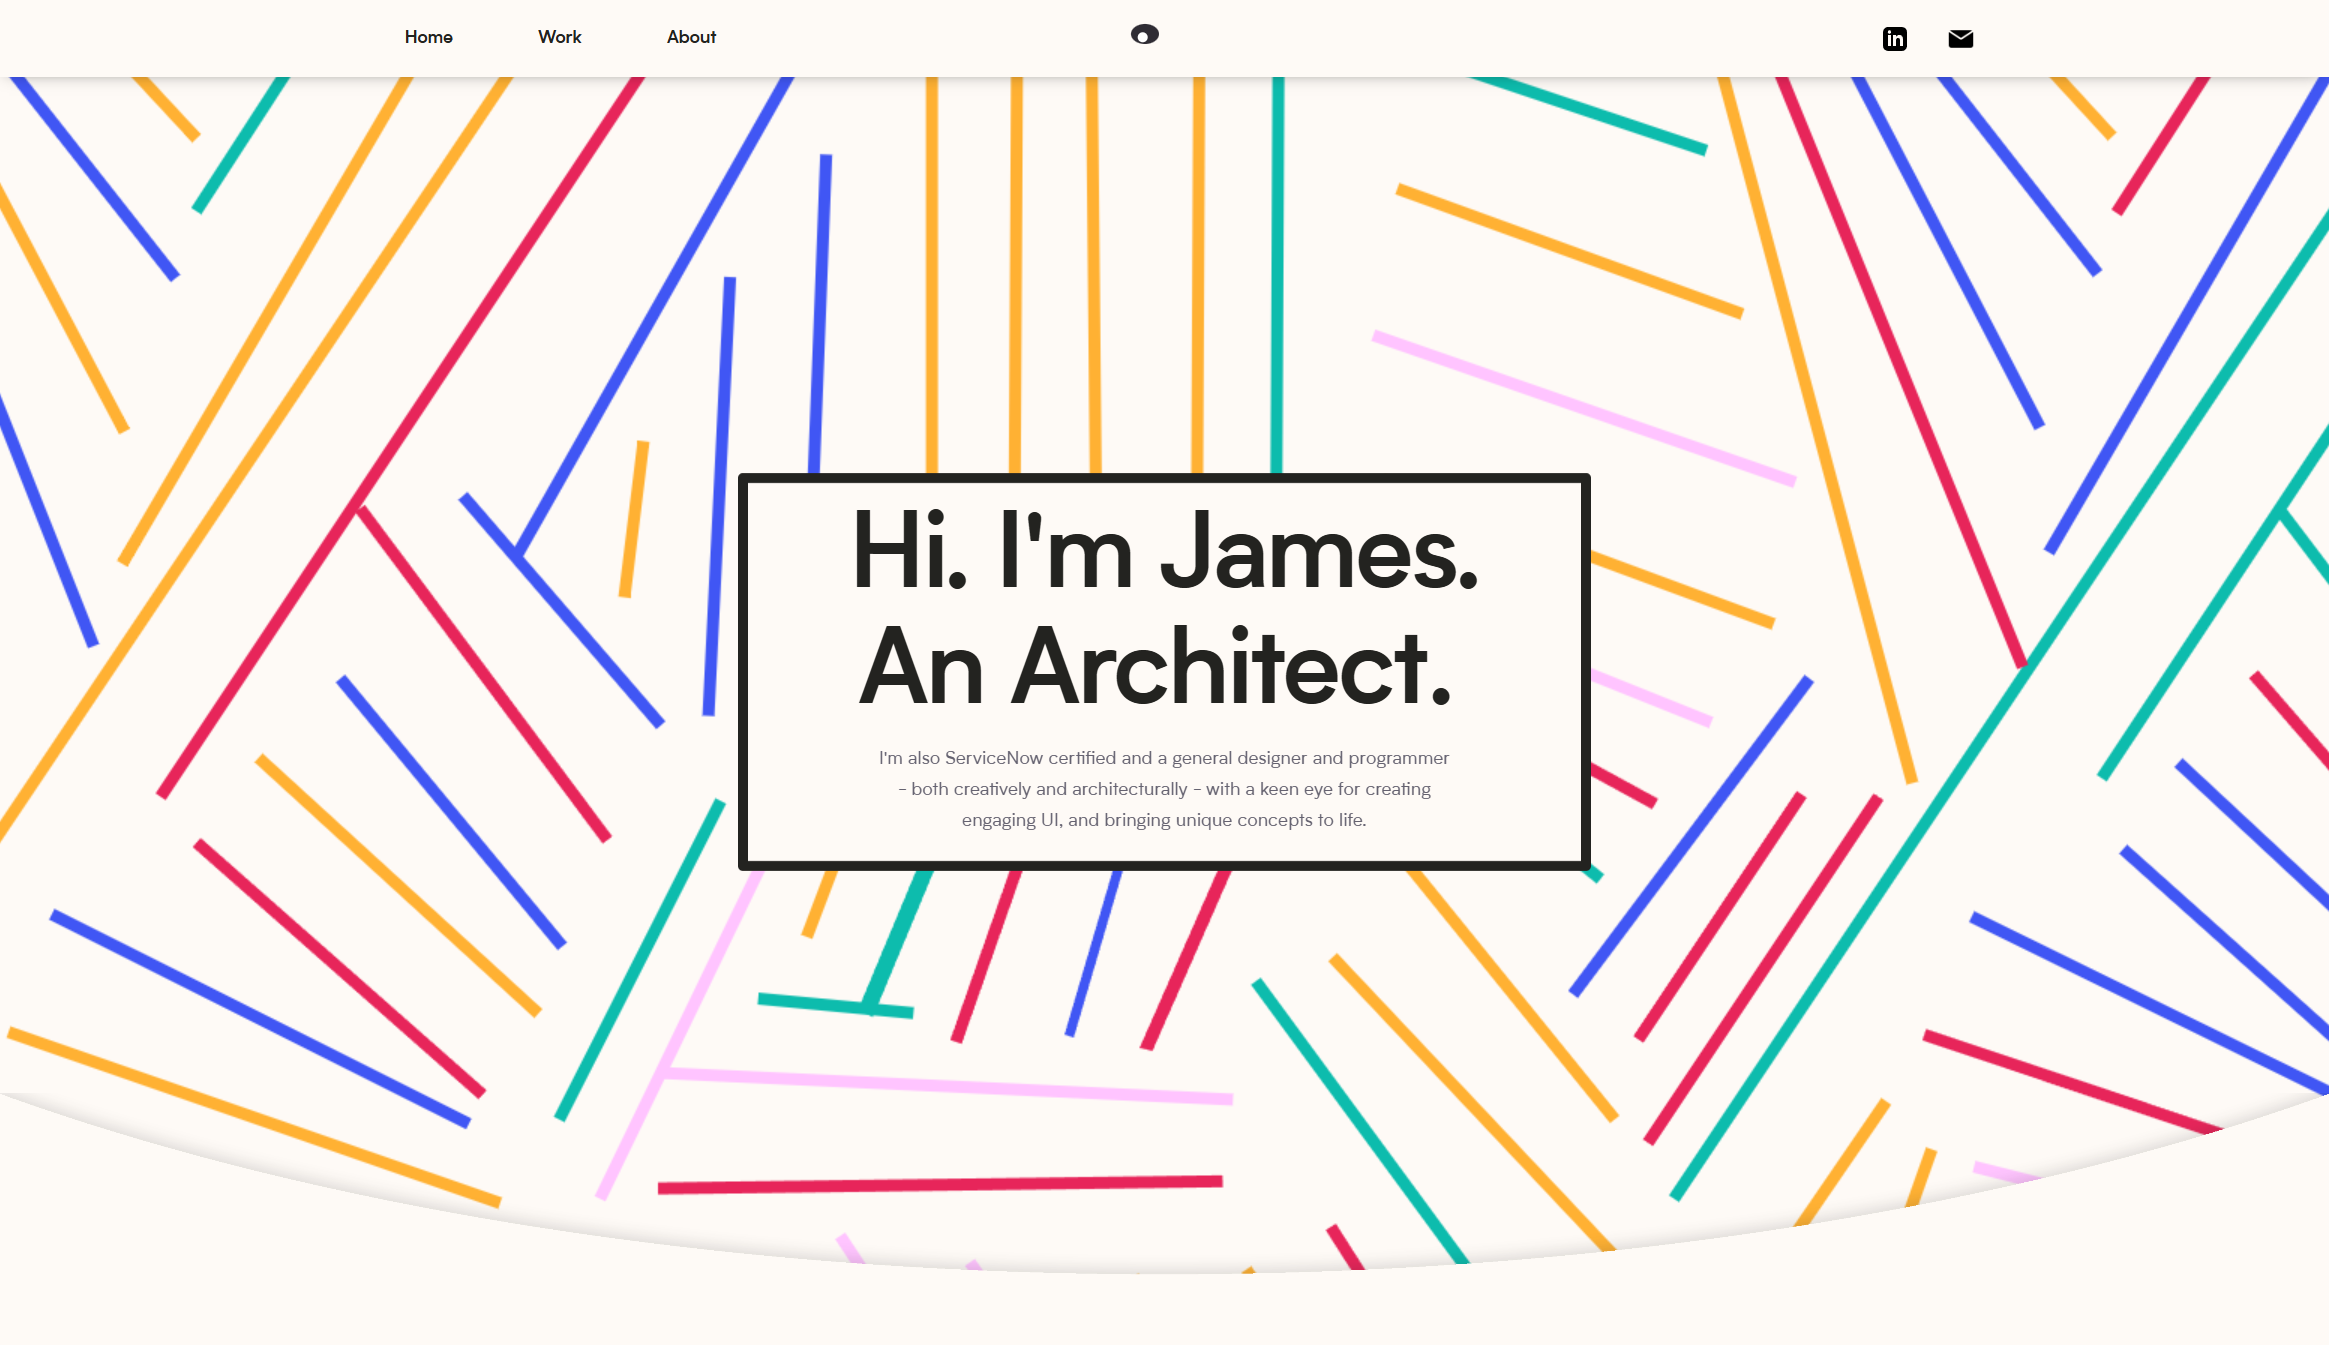Click the "unique concepts to life" phrase
Viewport: 2329px width, 1345px height.
tap(1270, 820)
